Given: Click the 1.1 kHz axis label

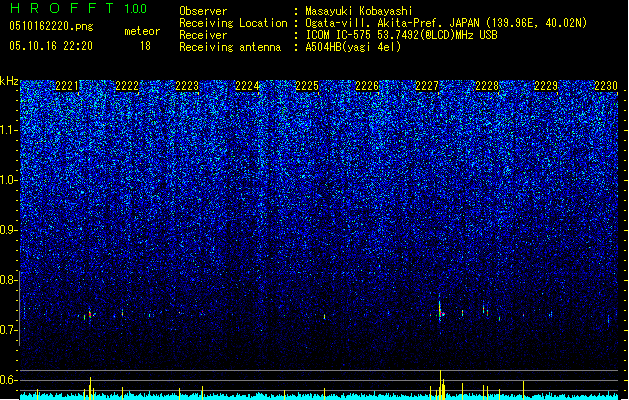Looking at the screenshot, I should click(9, 130).
